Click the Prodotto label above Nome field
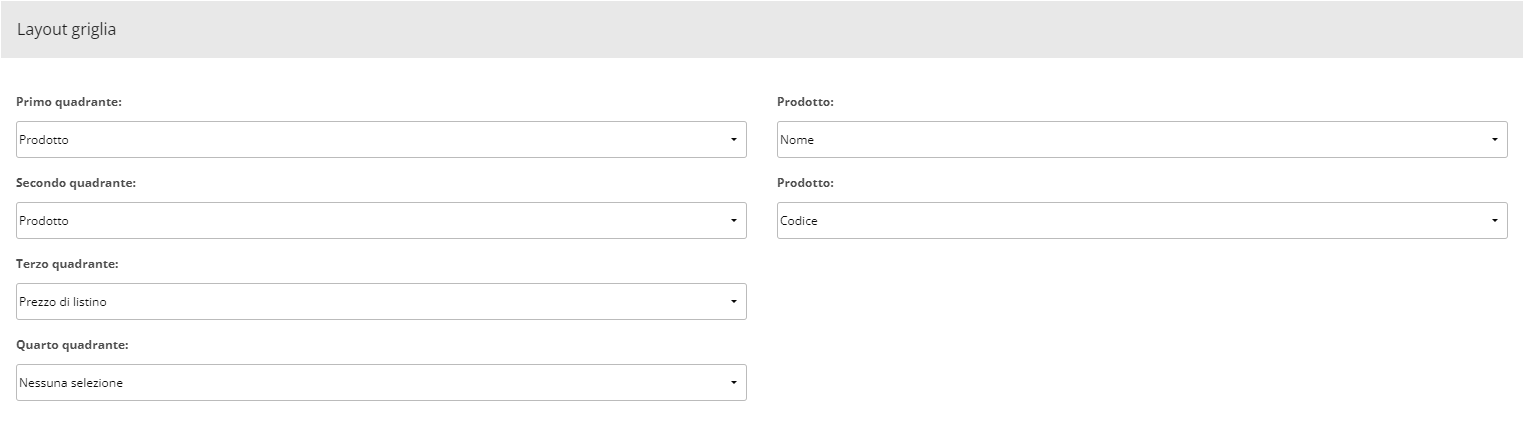The height and width of the screenshot is (442, 1530). [805, 102]
